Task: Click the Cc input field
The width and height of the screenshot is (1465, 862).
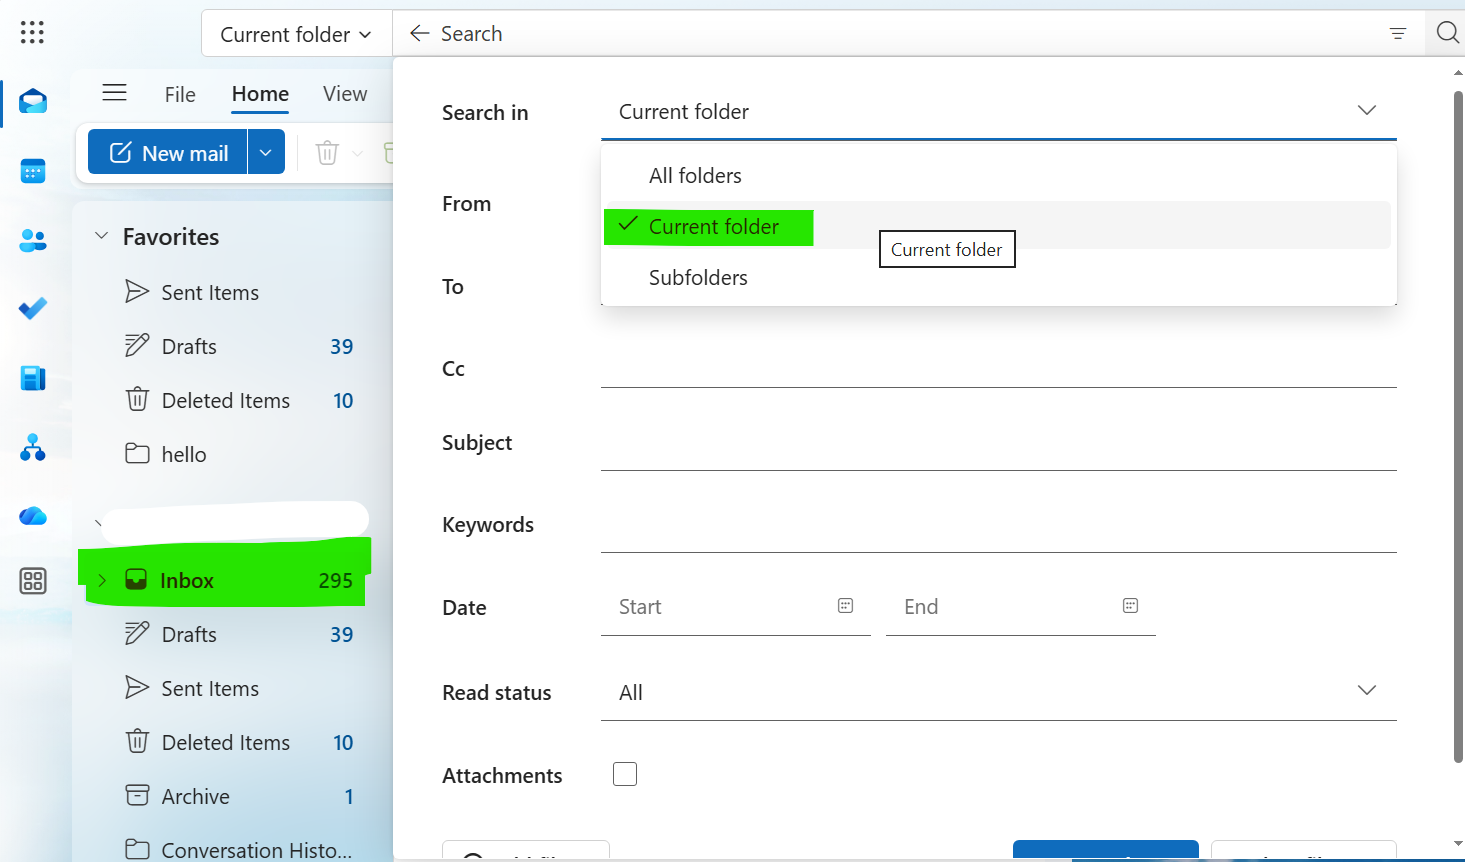Action: point(998,362)
